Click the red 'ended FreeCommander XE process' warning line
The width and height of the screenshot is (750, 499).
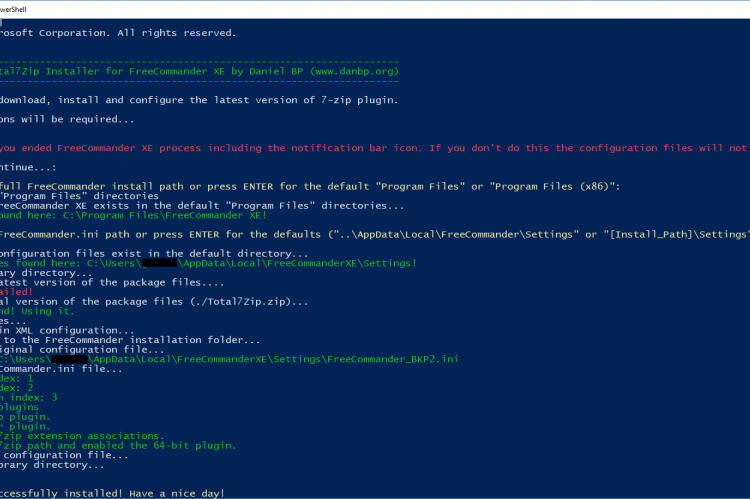[x=375, y=148]
